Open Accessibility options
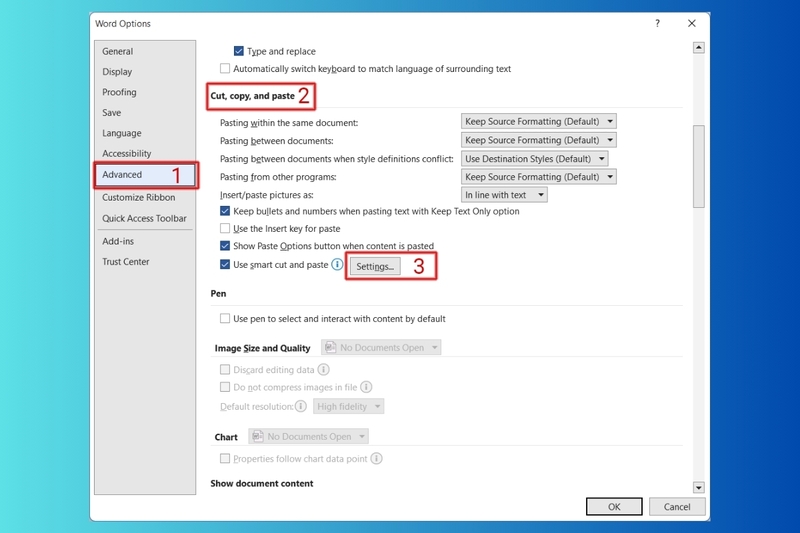The image size is (800, 533). click(145, 153)
